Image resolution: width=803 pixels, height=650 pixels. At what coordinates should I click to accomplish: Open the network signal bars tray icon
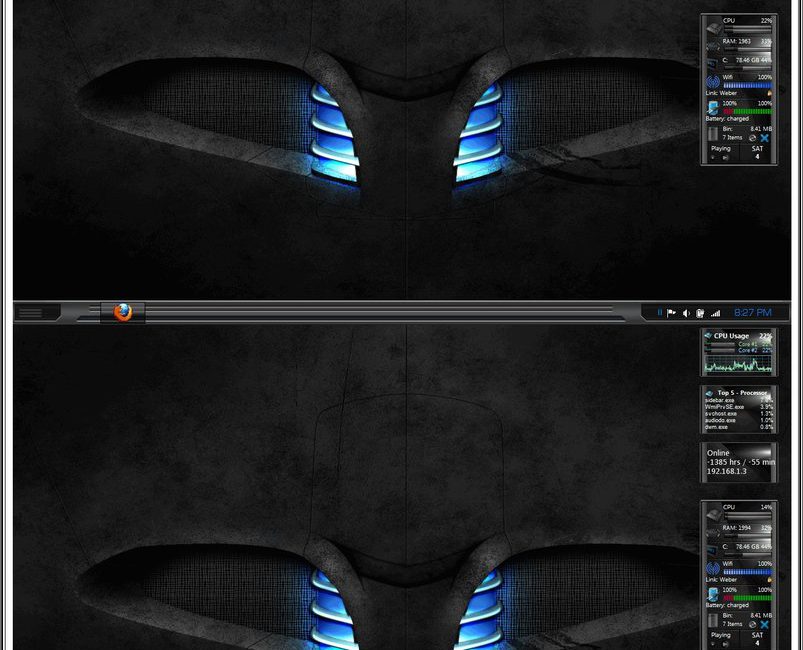715,313
